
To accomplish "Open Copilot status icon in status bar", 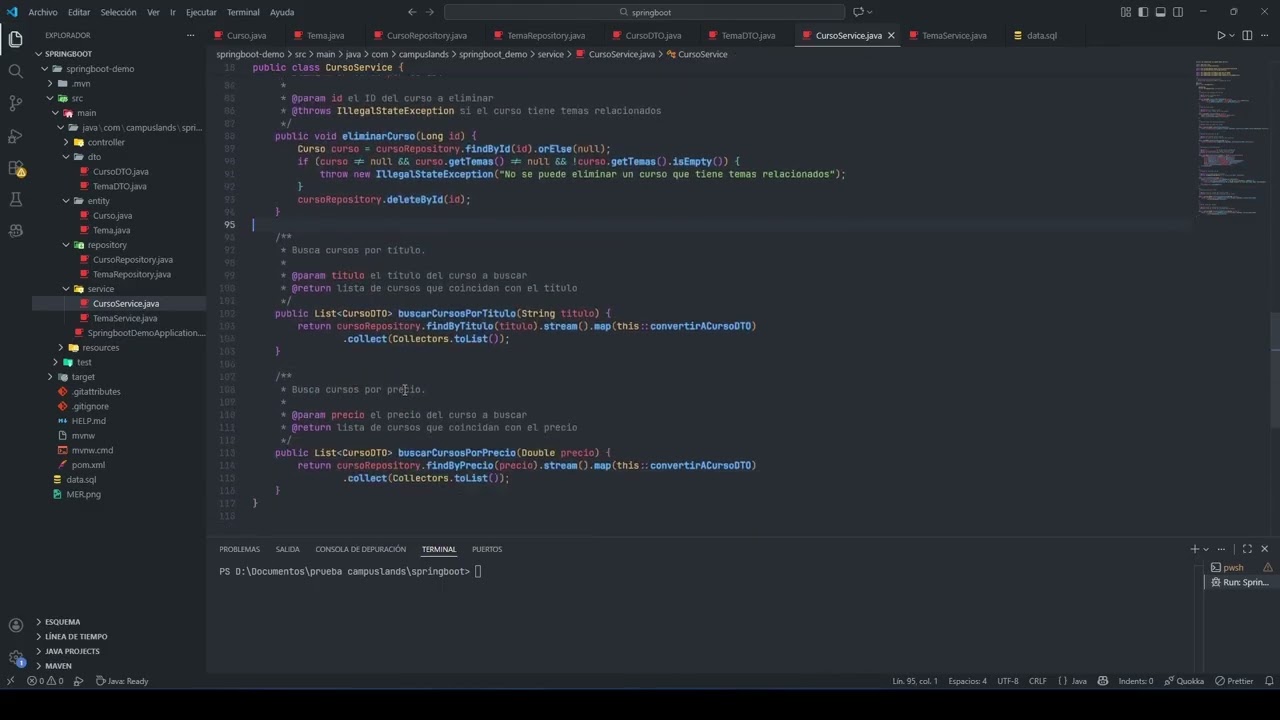I will point(1103,681).
